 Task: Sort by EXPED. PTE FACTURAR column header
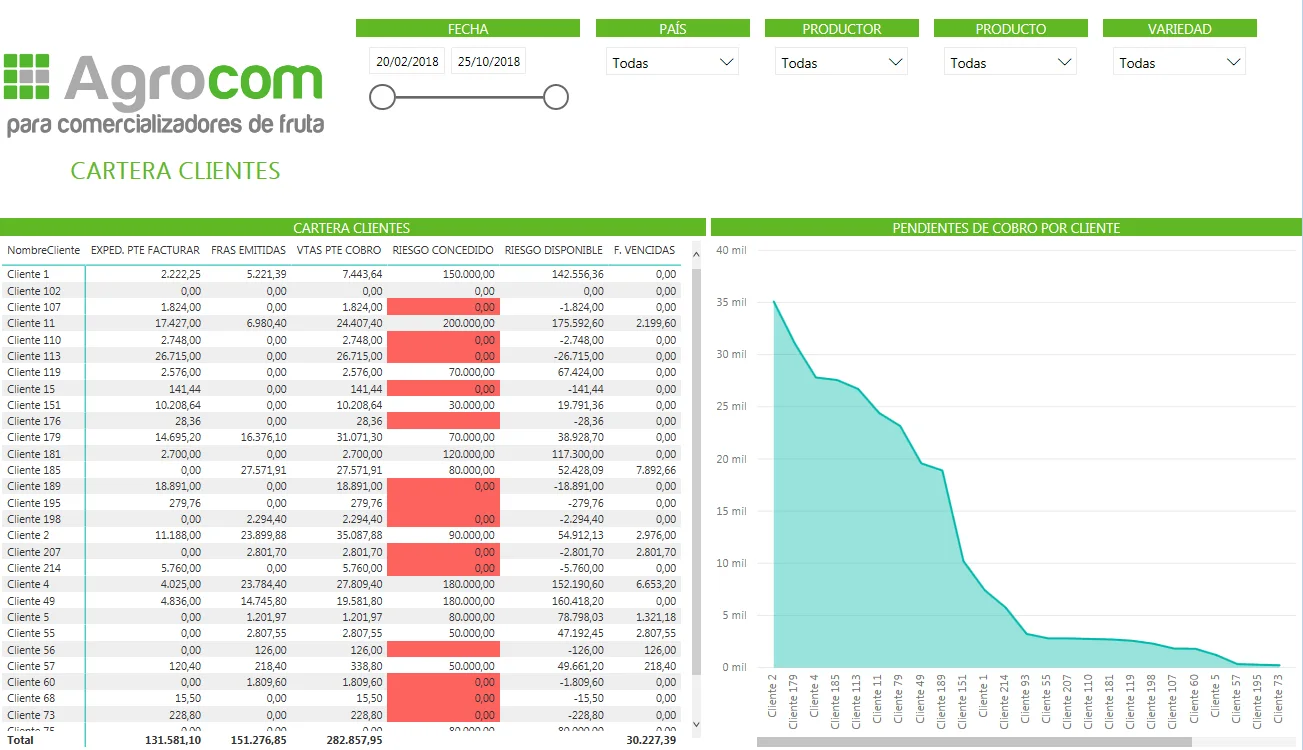click(x=146, y=250)
